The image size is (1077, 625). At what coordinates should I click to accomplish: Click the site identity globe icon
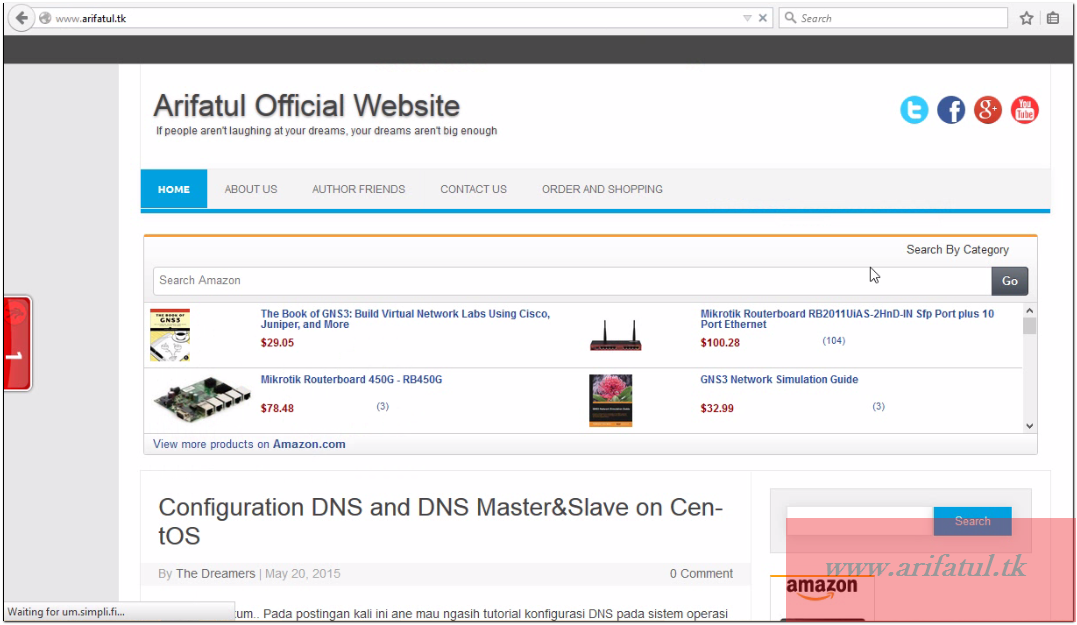[45, 19]
